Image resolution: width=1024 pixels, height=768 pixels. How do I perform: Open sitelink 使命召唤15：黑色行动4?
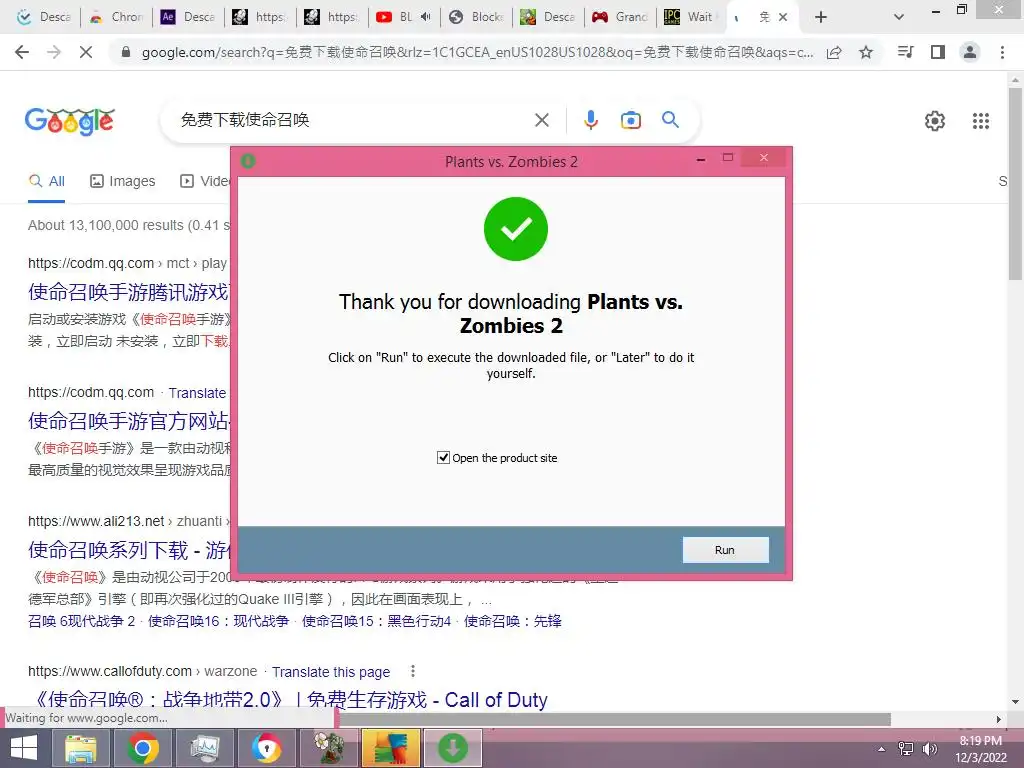click(x=376, y=621)
